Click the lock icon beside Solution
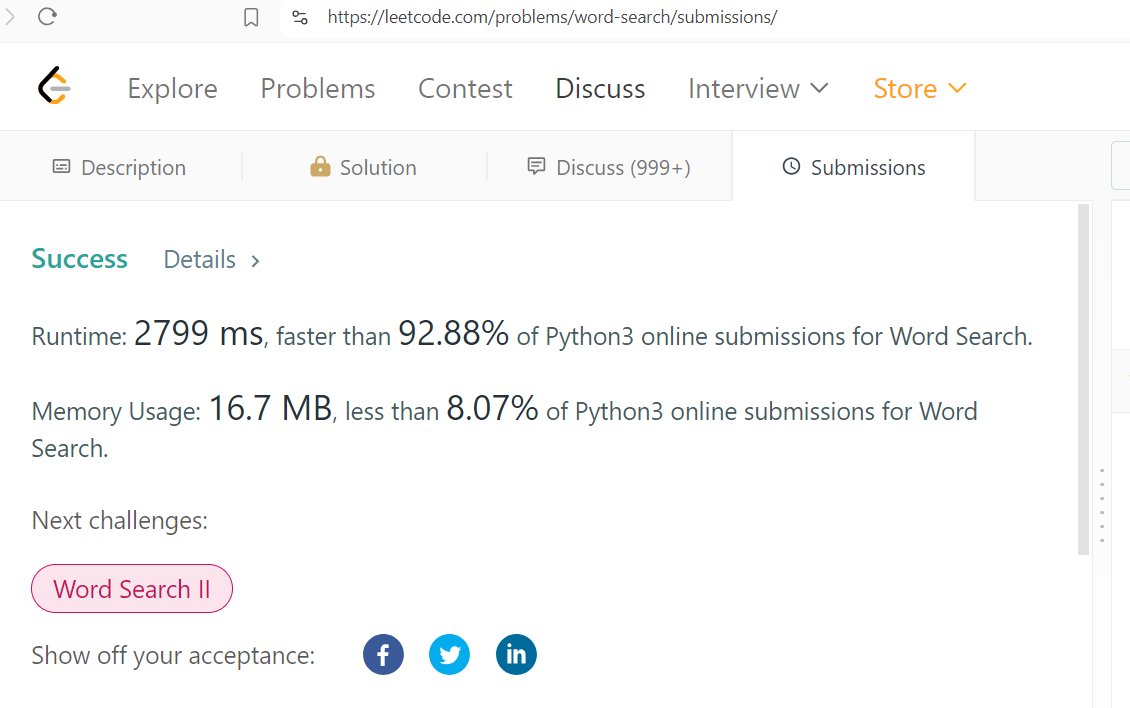Screen dimensions: 1130x708 (320, 167)
